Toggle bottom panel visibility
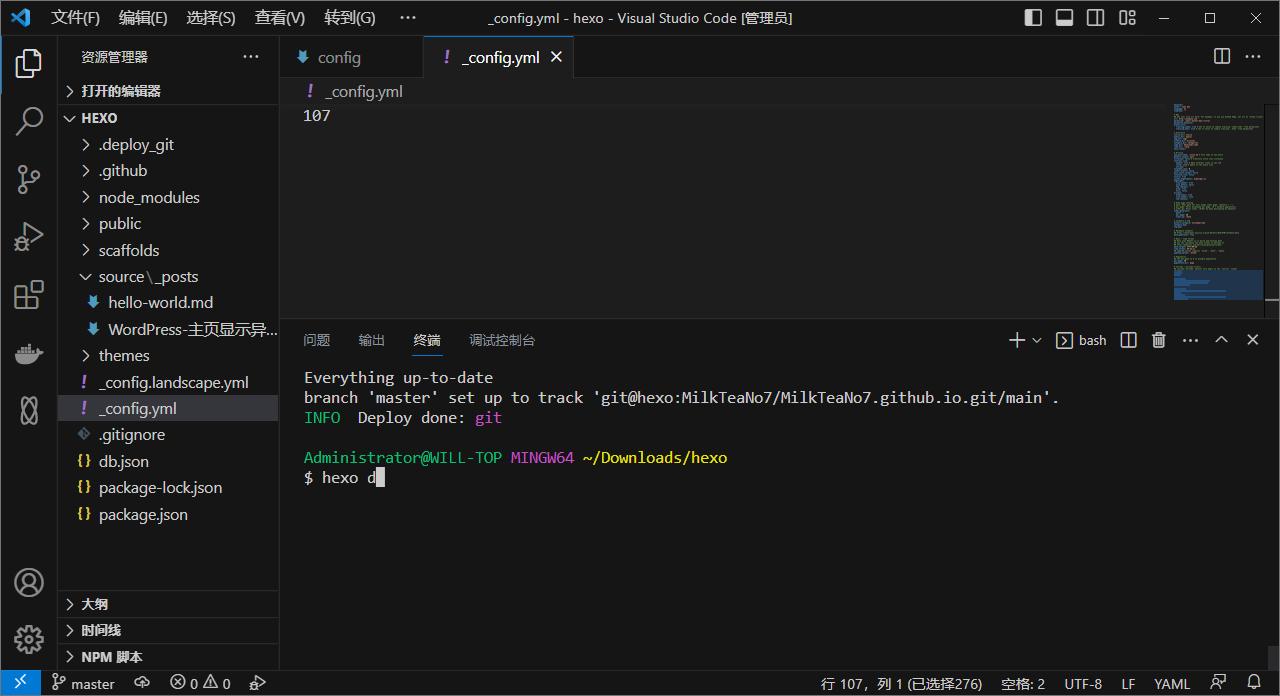1280x696 pixels. (x=1065, y=18)
